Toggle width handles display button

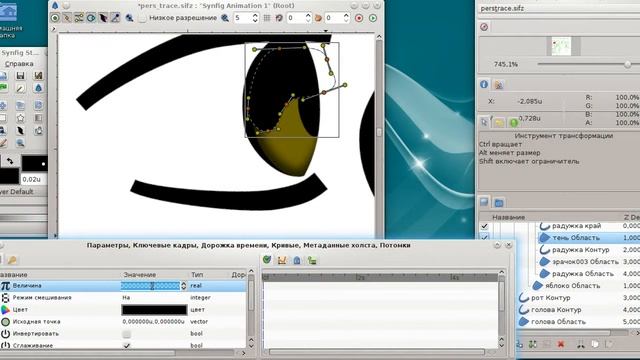pyautogui.click(x=103, y=18)
